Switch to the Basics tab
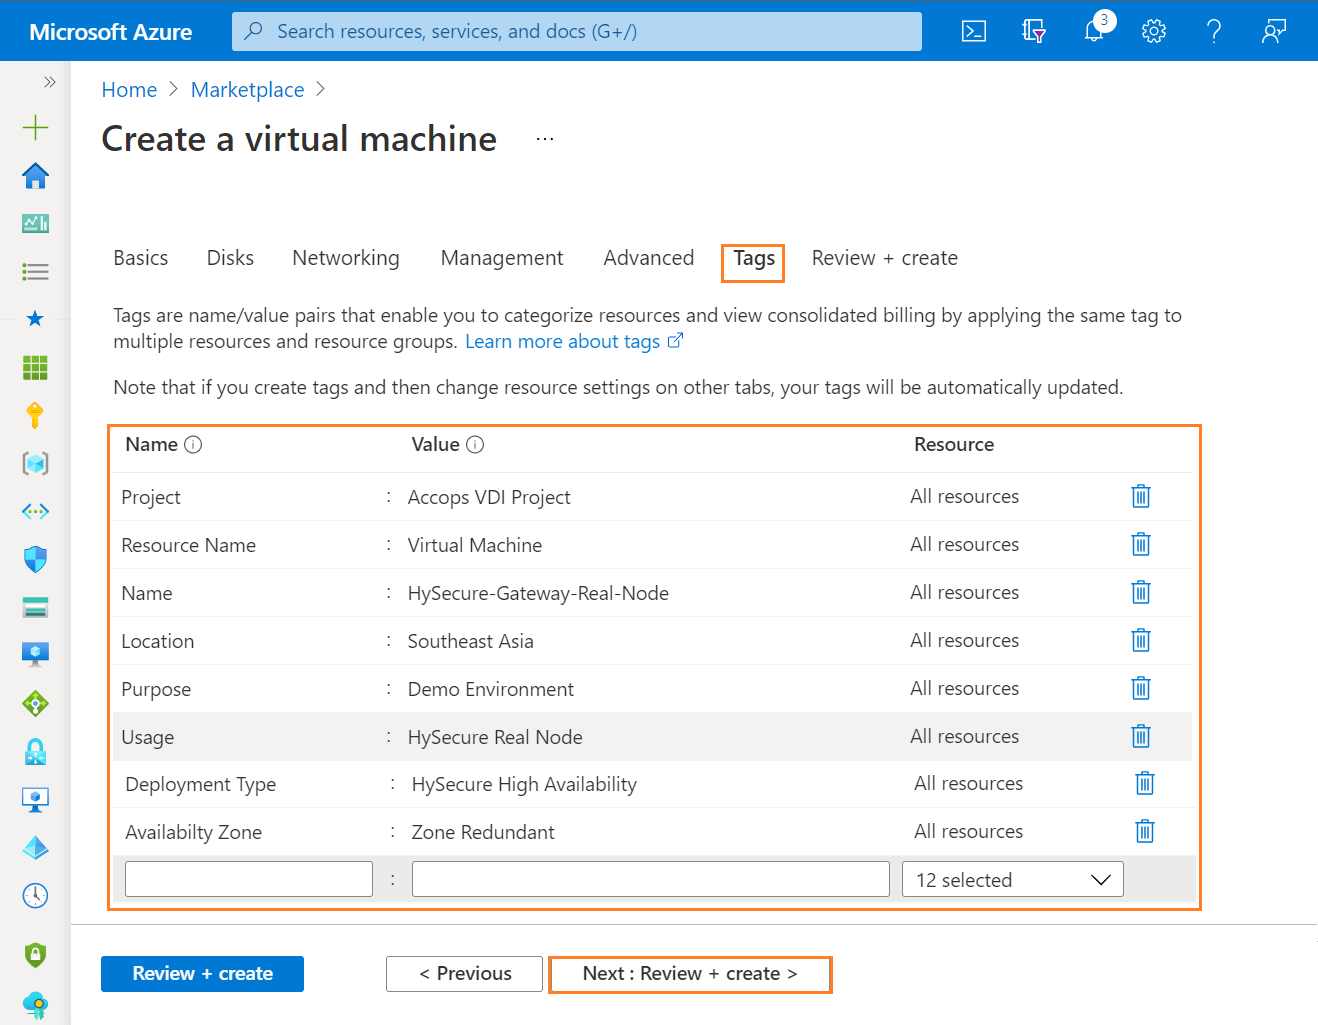The width and height of the screenshot is (1318, 1025). click(x=141, y=258)
